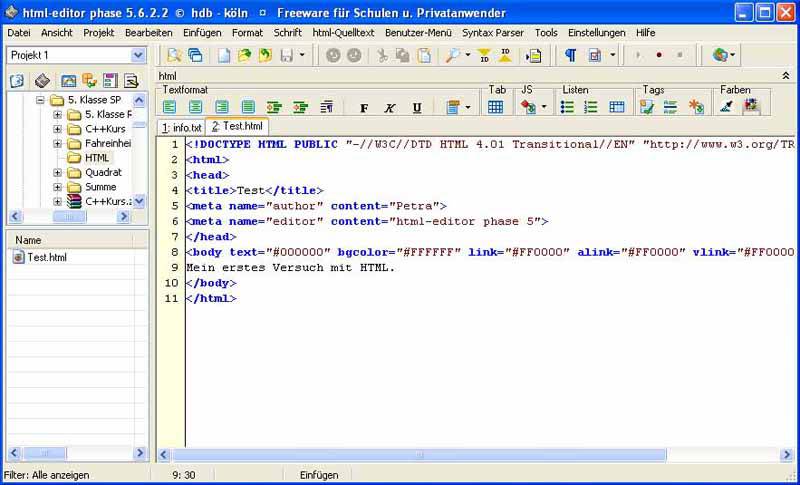800x485 pixels.
Task: Click the new blank document icon
Action: click(224, 55)
